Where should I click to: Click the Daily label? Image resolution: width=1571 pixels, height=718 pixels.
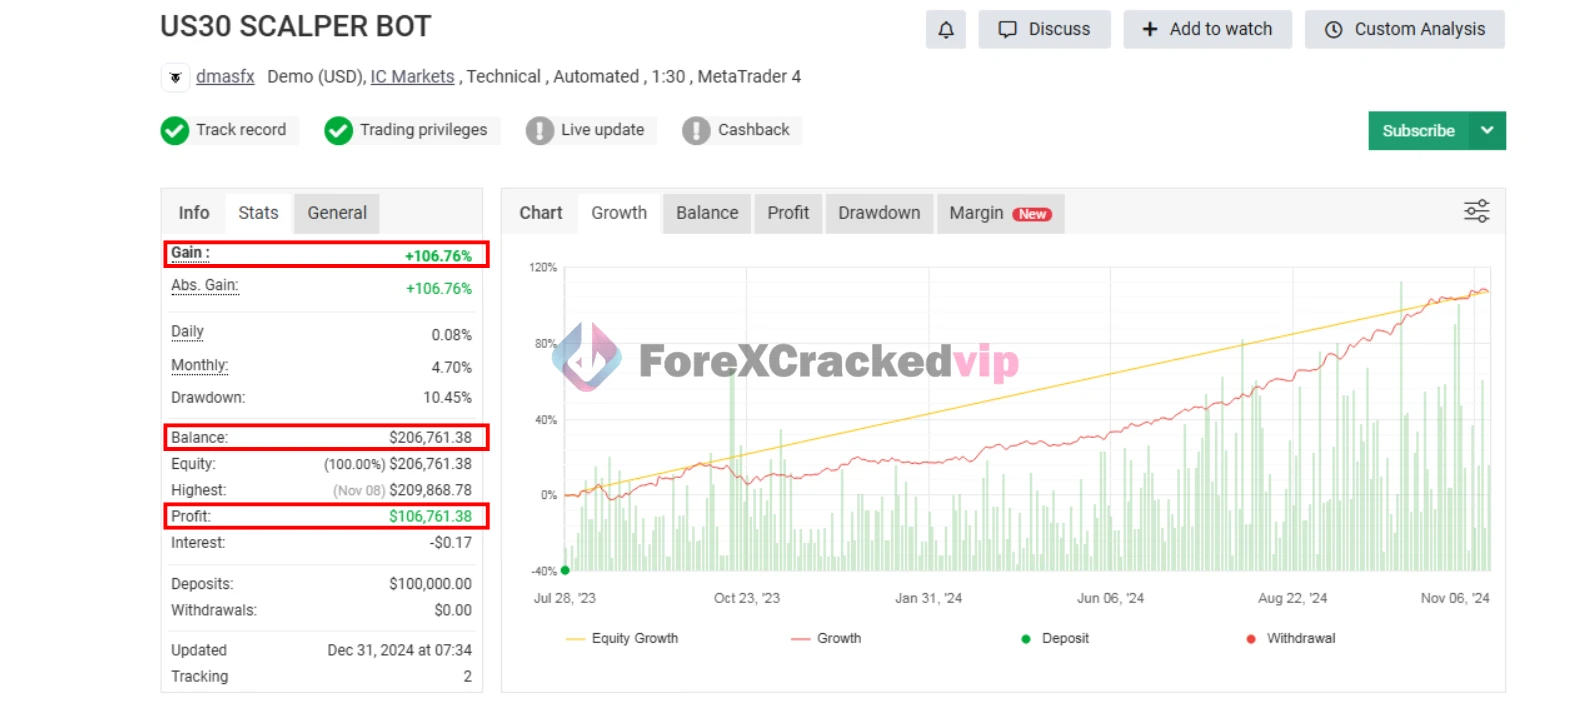(187, 332)
